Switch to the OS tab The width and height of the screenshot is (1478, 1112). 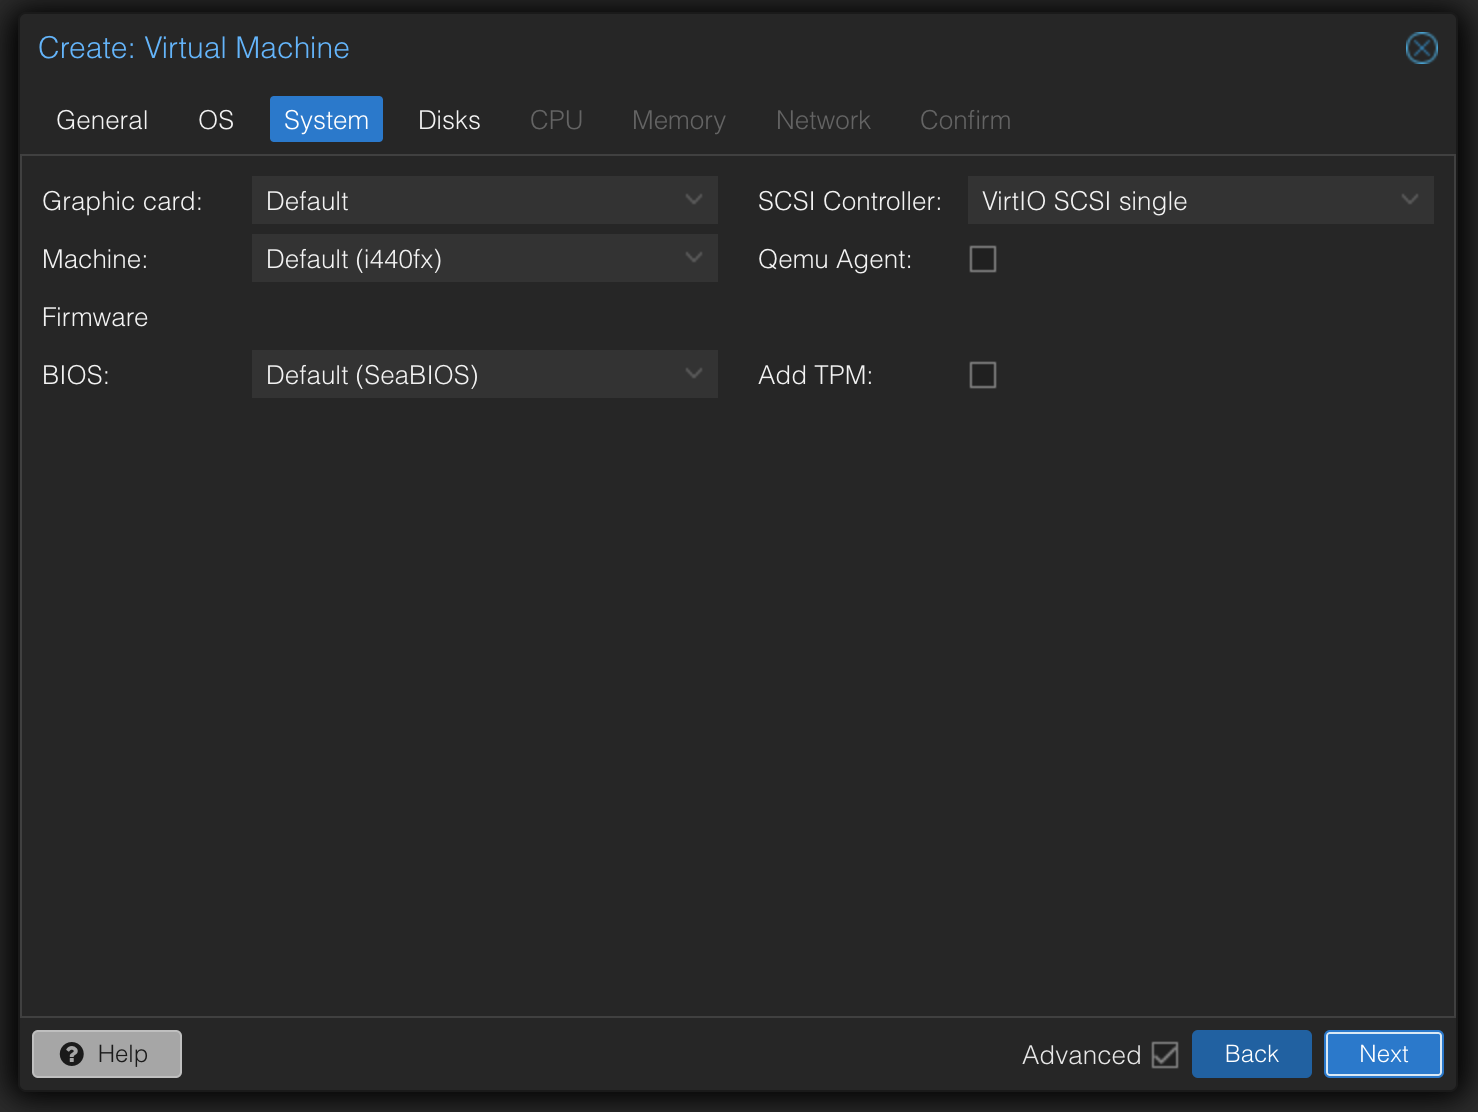coord(215,119)
